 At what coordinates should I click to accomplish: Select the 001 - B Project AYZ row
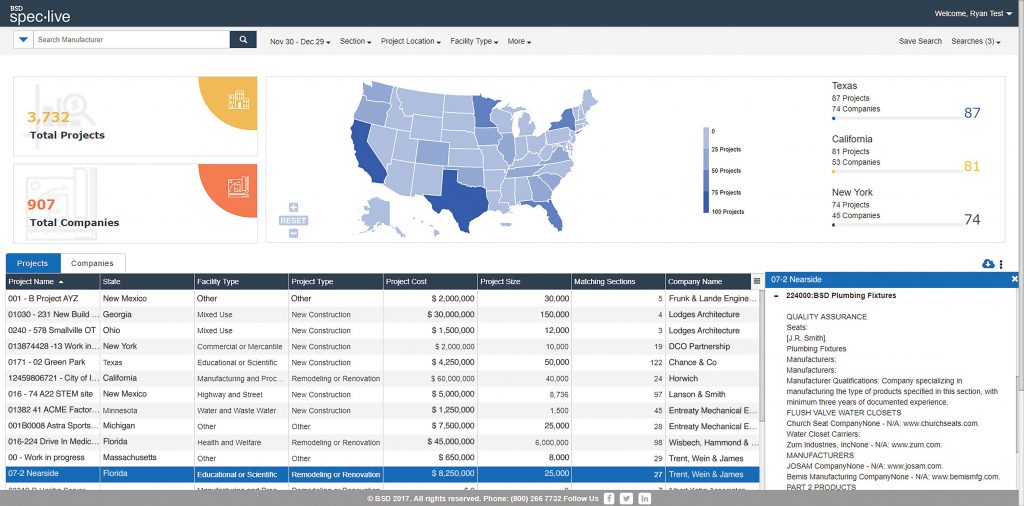tap(383, 298)
